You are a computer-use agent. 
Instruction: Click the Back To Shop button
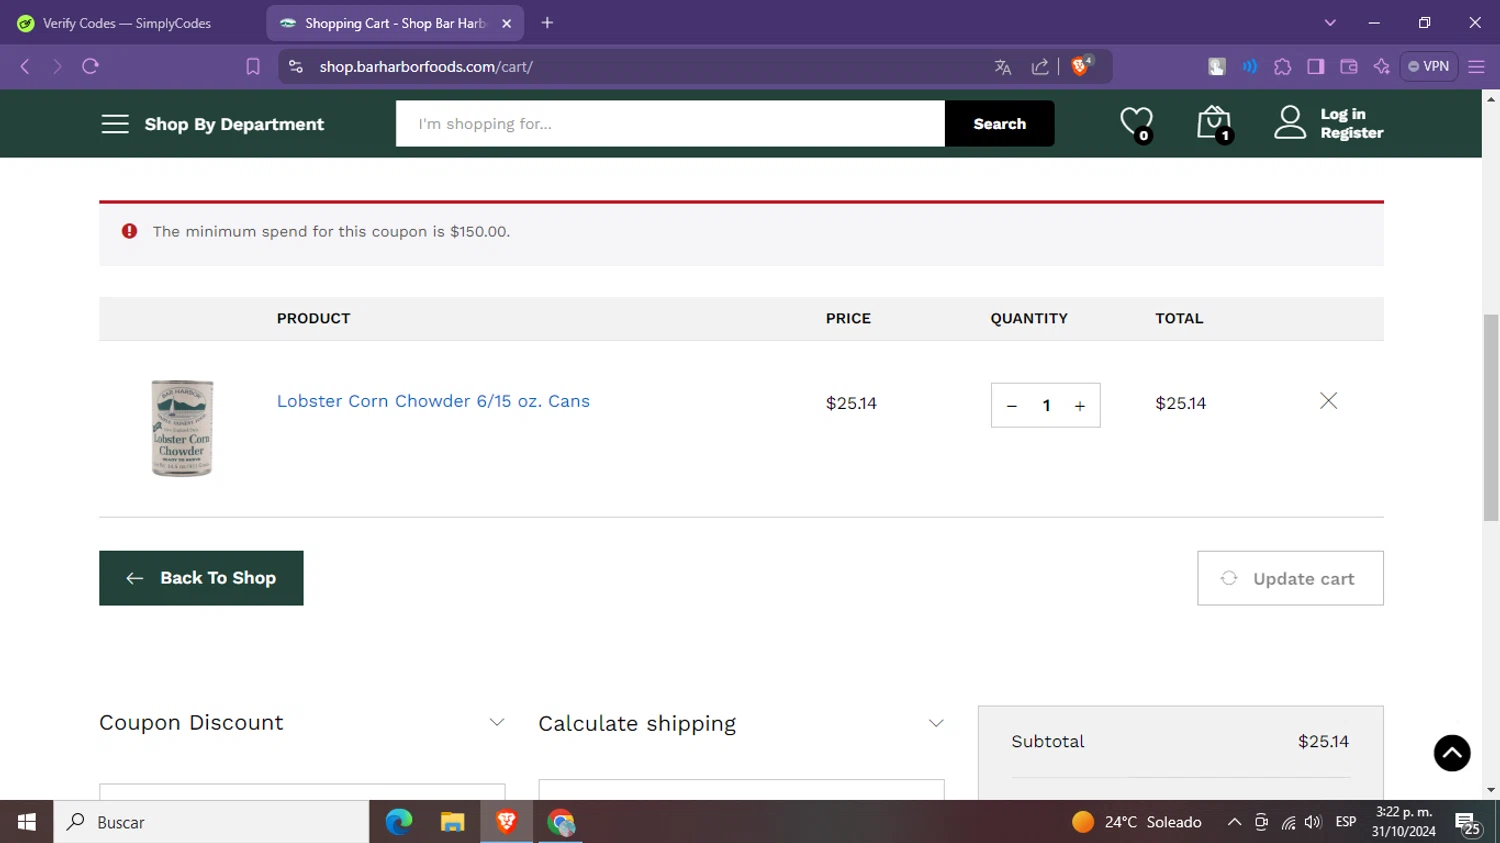click(201, 578)
